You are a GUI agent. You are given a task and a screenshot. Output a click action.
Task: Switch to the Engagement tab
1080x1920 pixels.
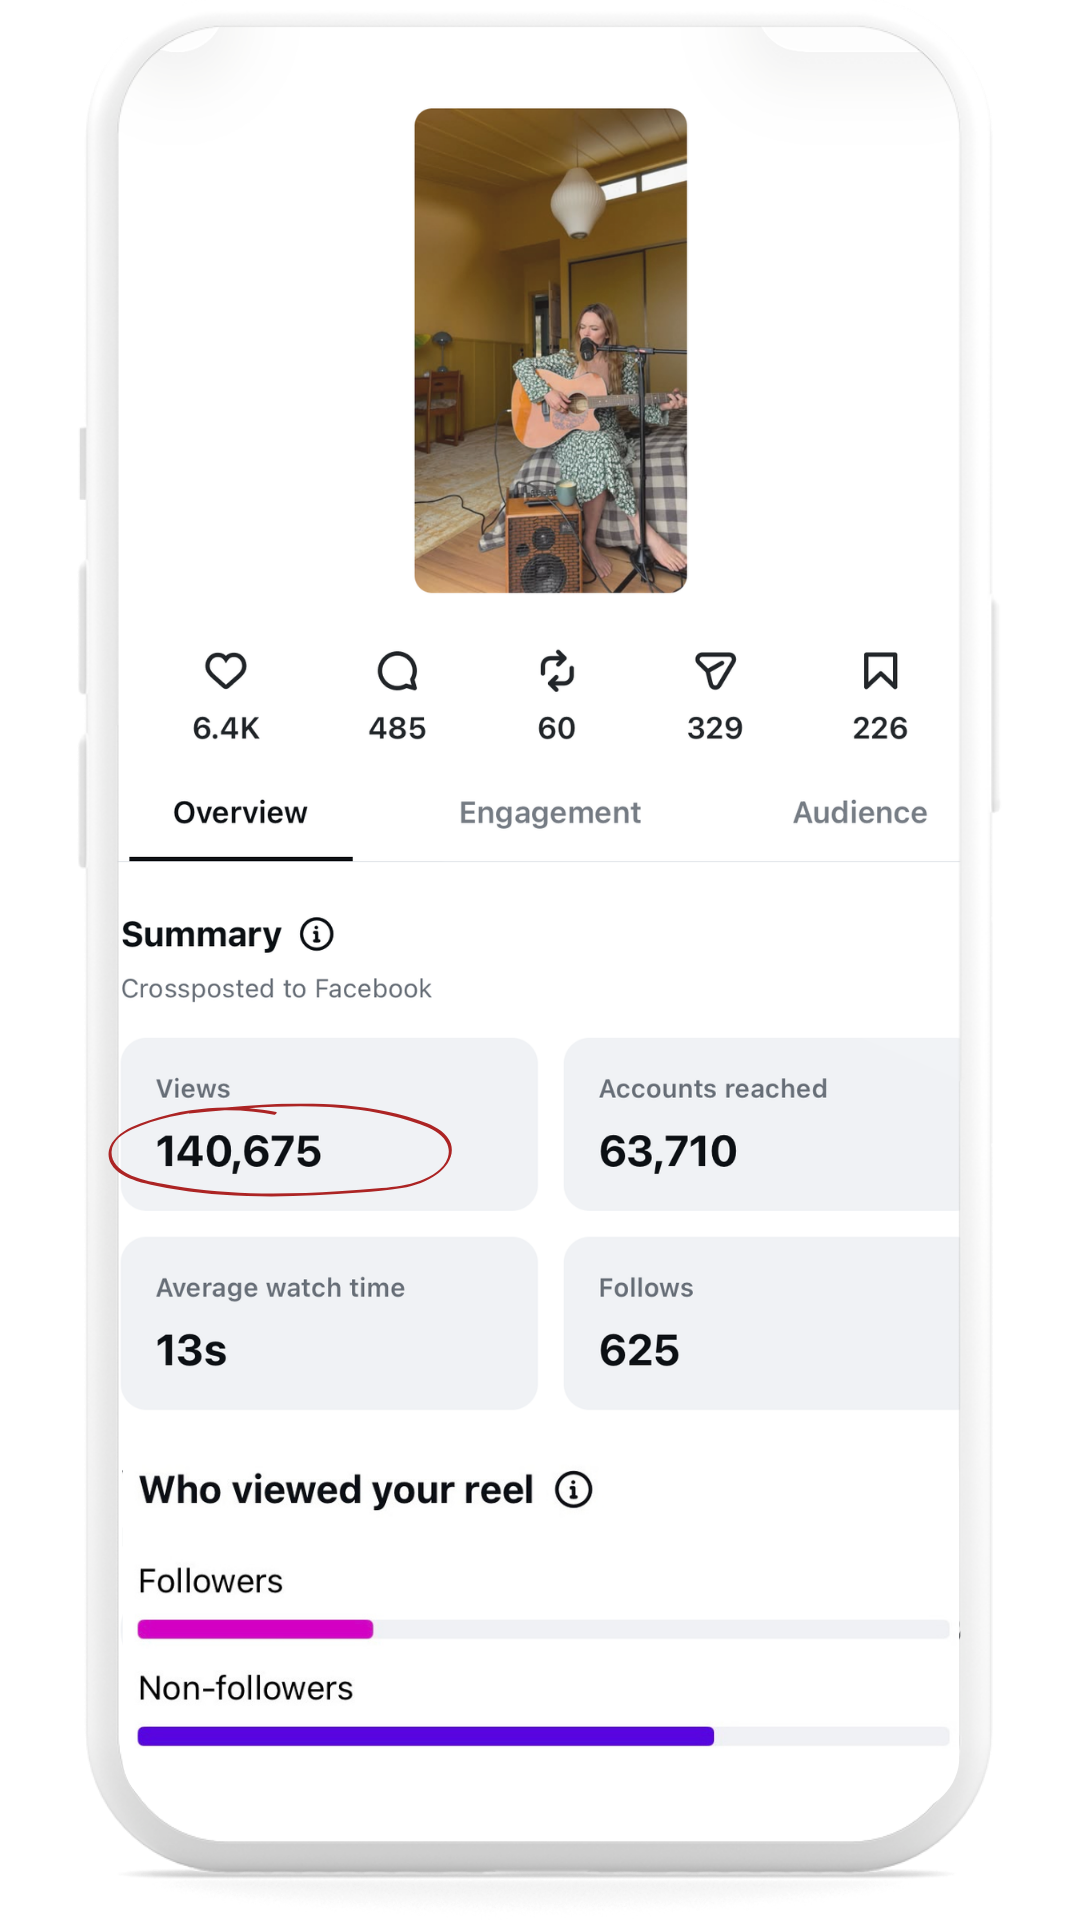pyautogui.click(x=550, y=813)
